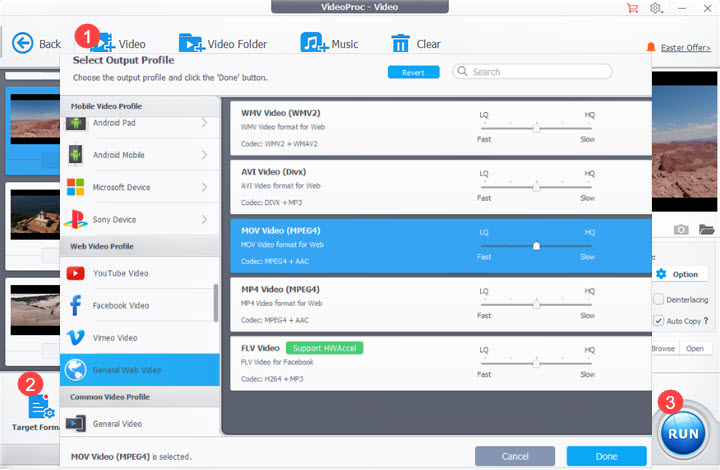Adjust the FLV Video quality slider

(536, 363)
